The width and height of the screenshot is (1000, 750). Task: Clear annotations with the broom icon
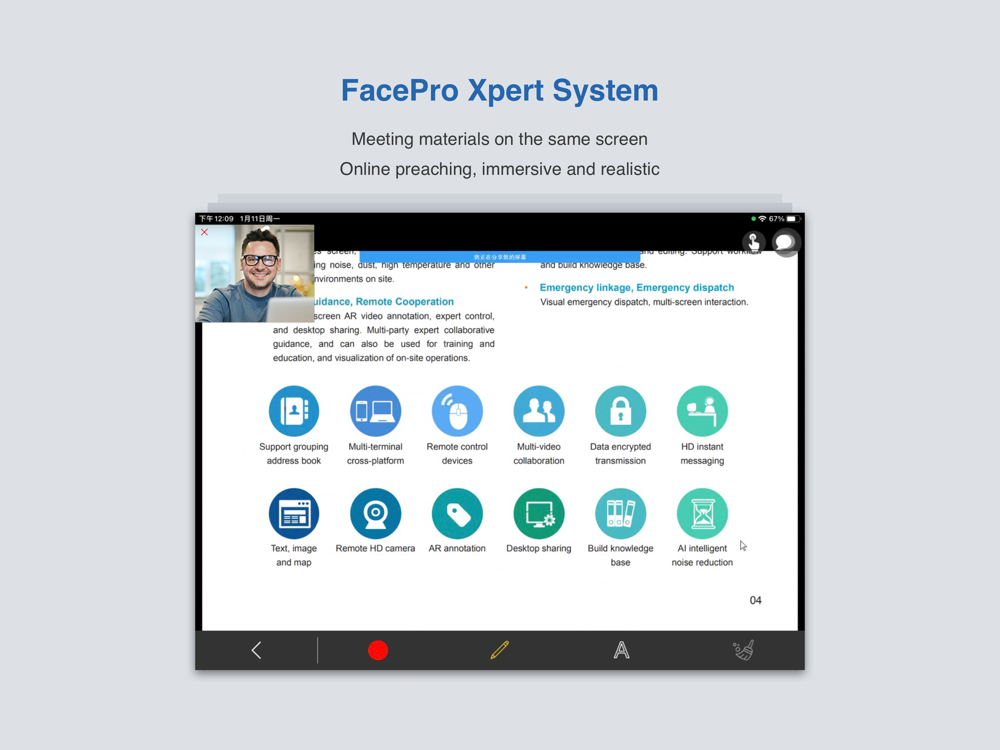click(x=744, y=650)
